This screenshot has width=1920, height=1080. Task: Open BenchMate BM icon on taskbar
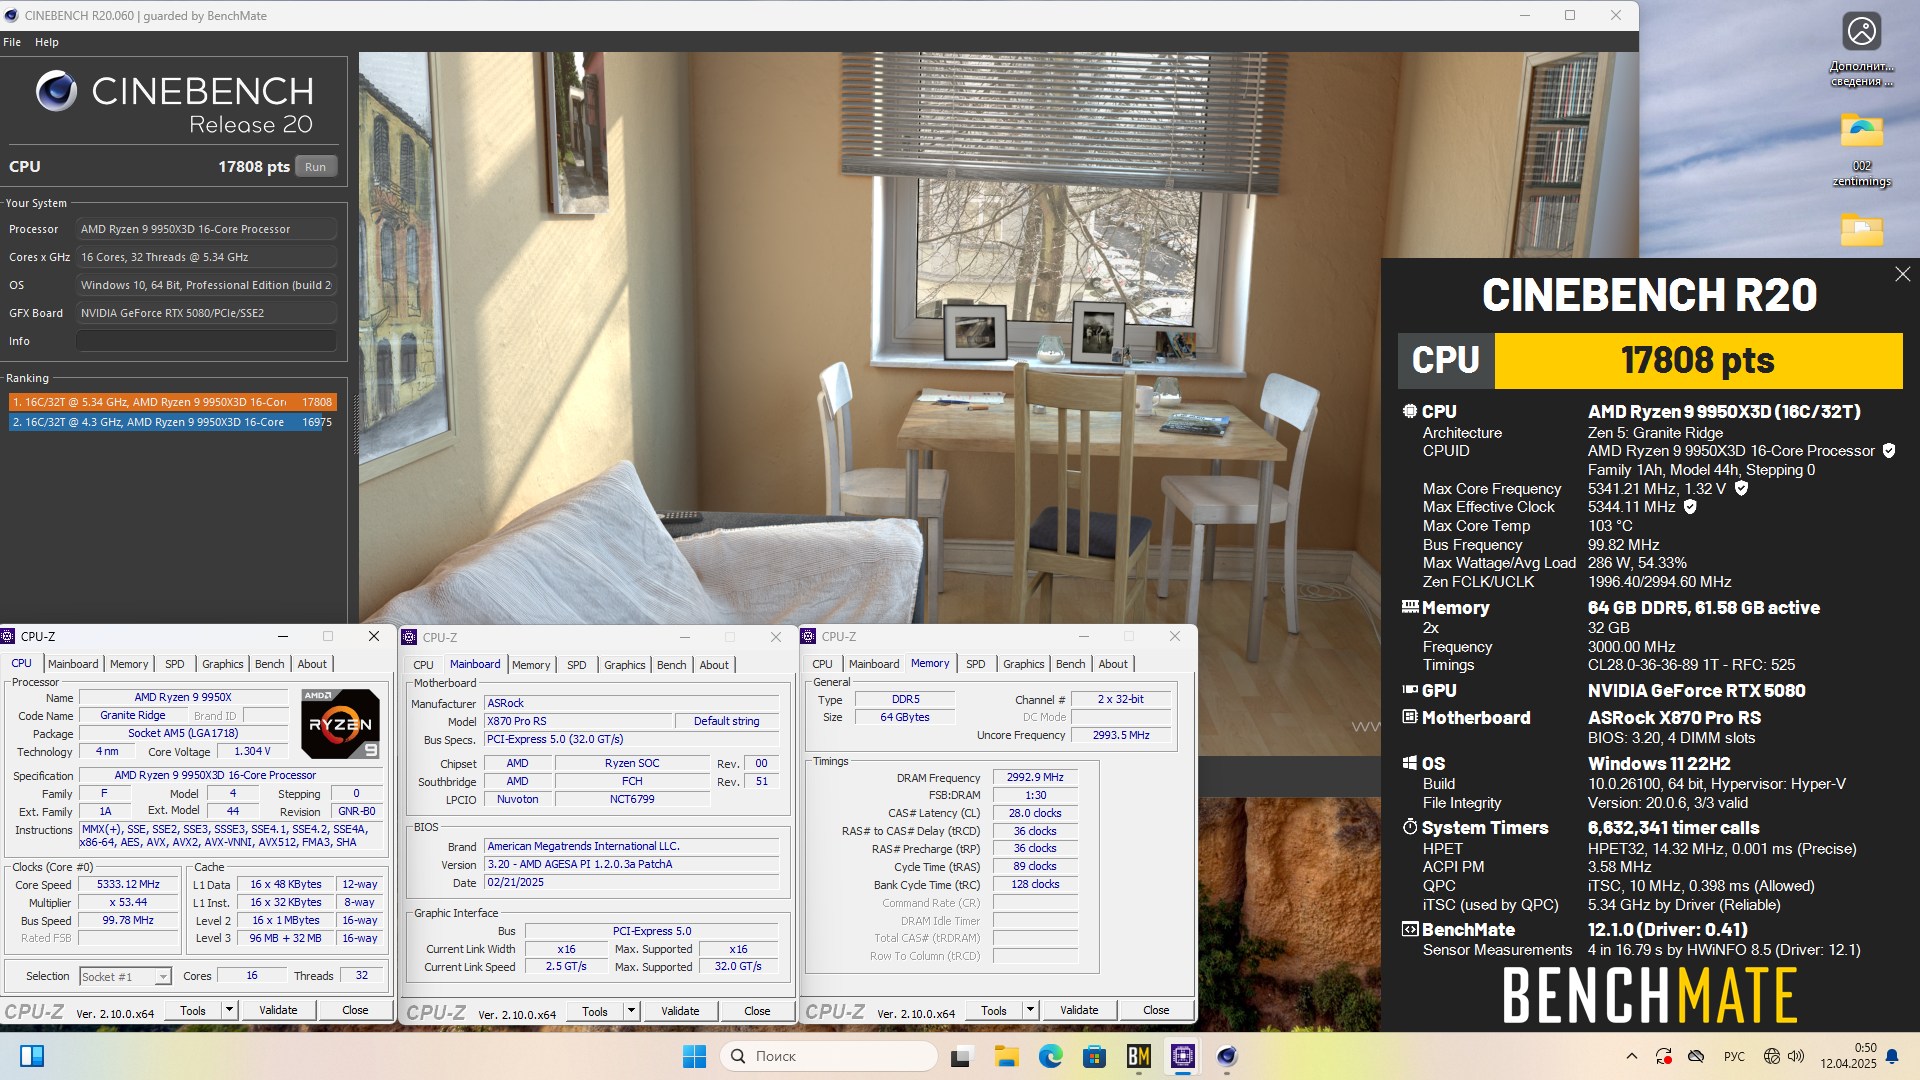1138,1056
